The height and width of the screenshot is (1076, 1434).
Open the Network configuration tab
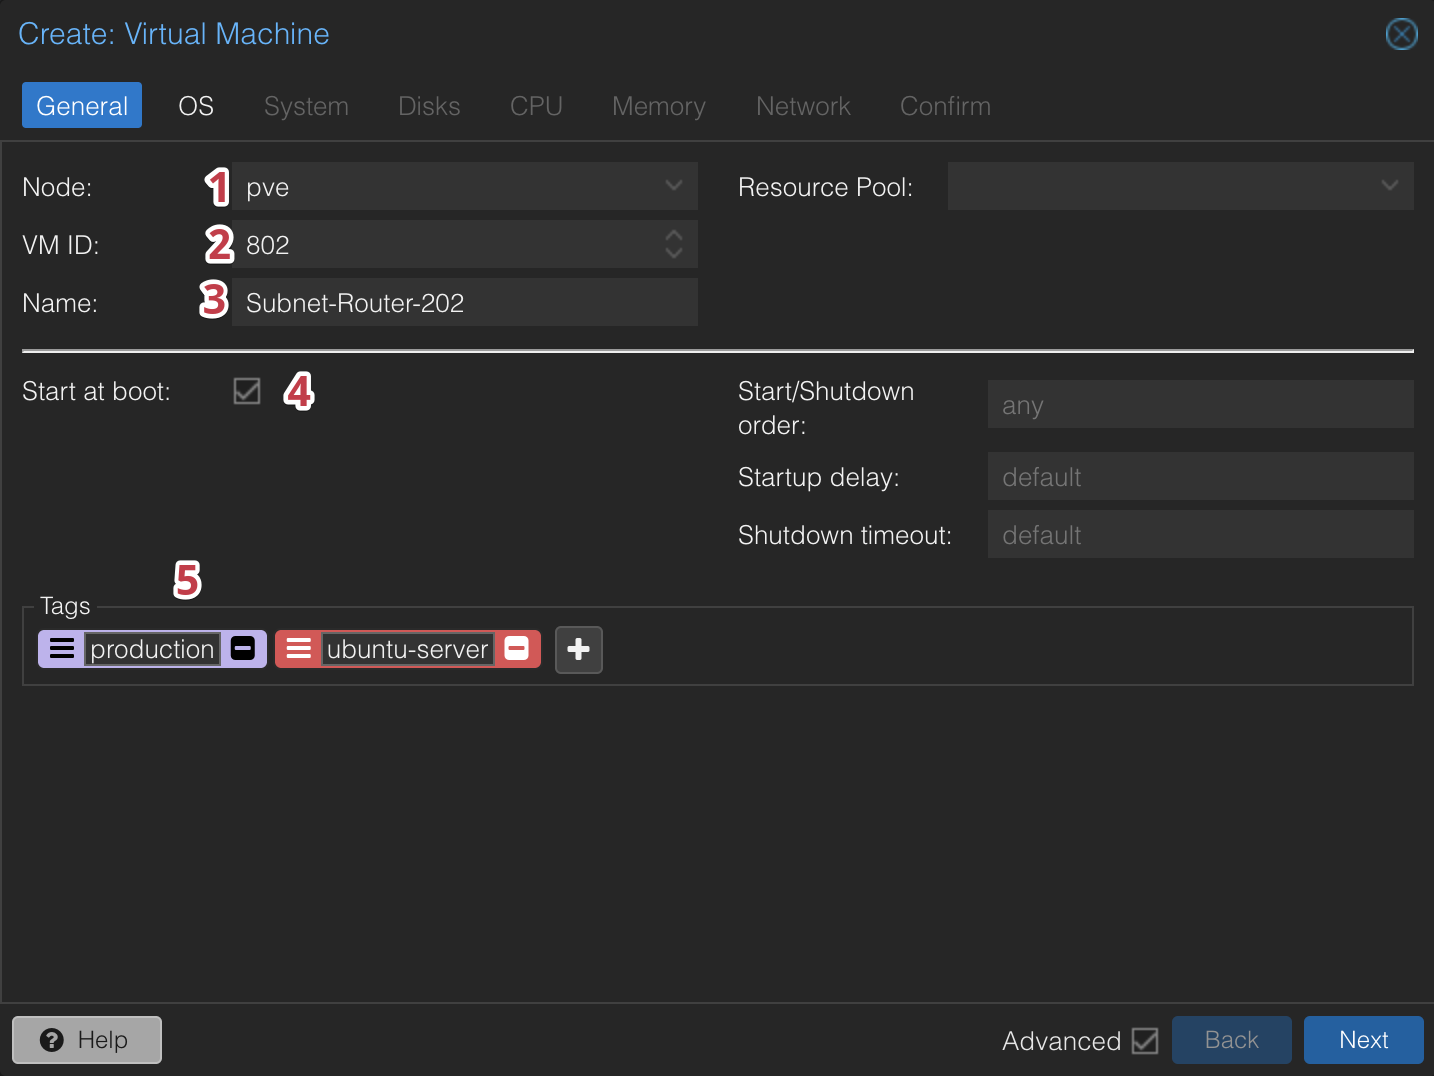click(x=803, y=105)
